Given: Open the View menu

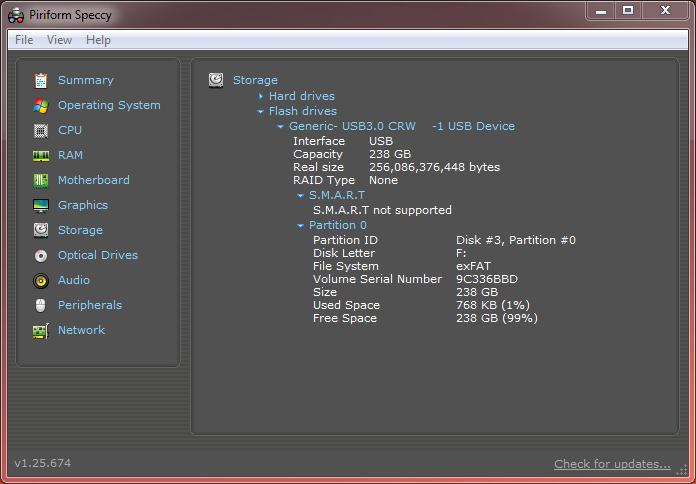Looking at the screenshot, I should (x=59, y=40).
